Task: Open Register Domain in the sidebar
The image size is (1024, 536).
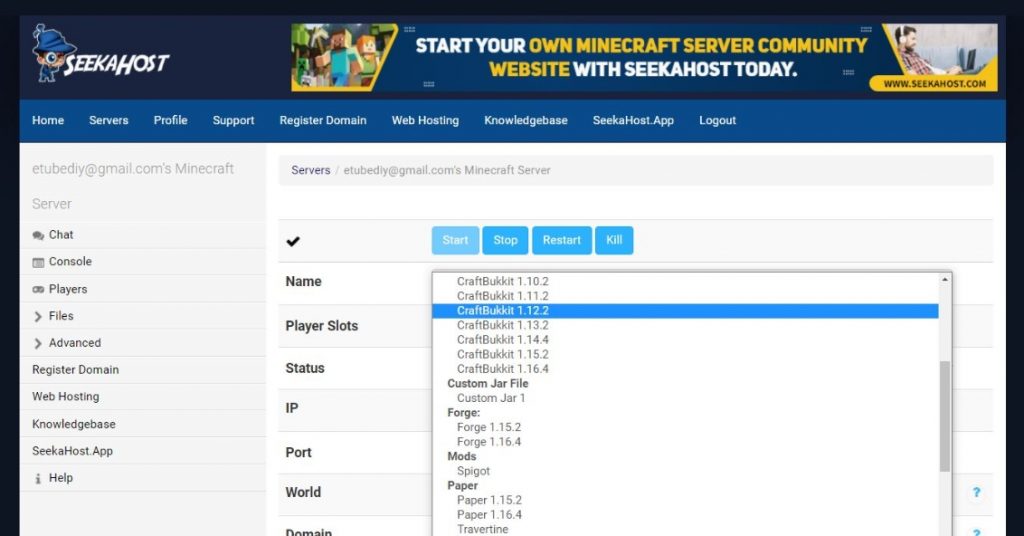Action: tap(75, 370)
